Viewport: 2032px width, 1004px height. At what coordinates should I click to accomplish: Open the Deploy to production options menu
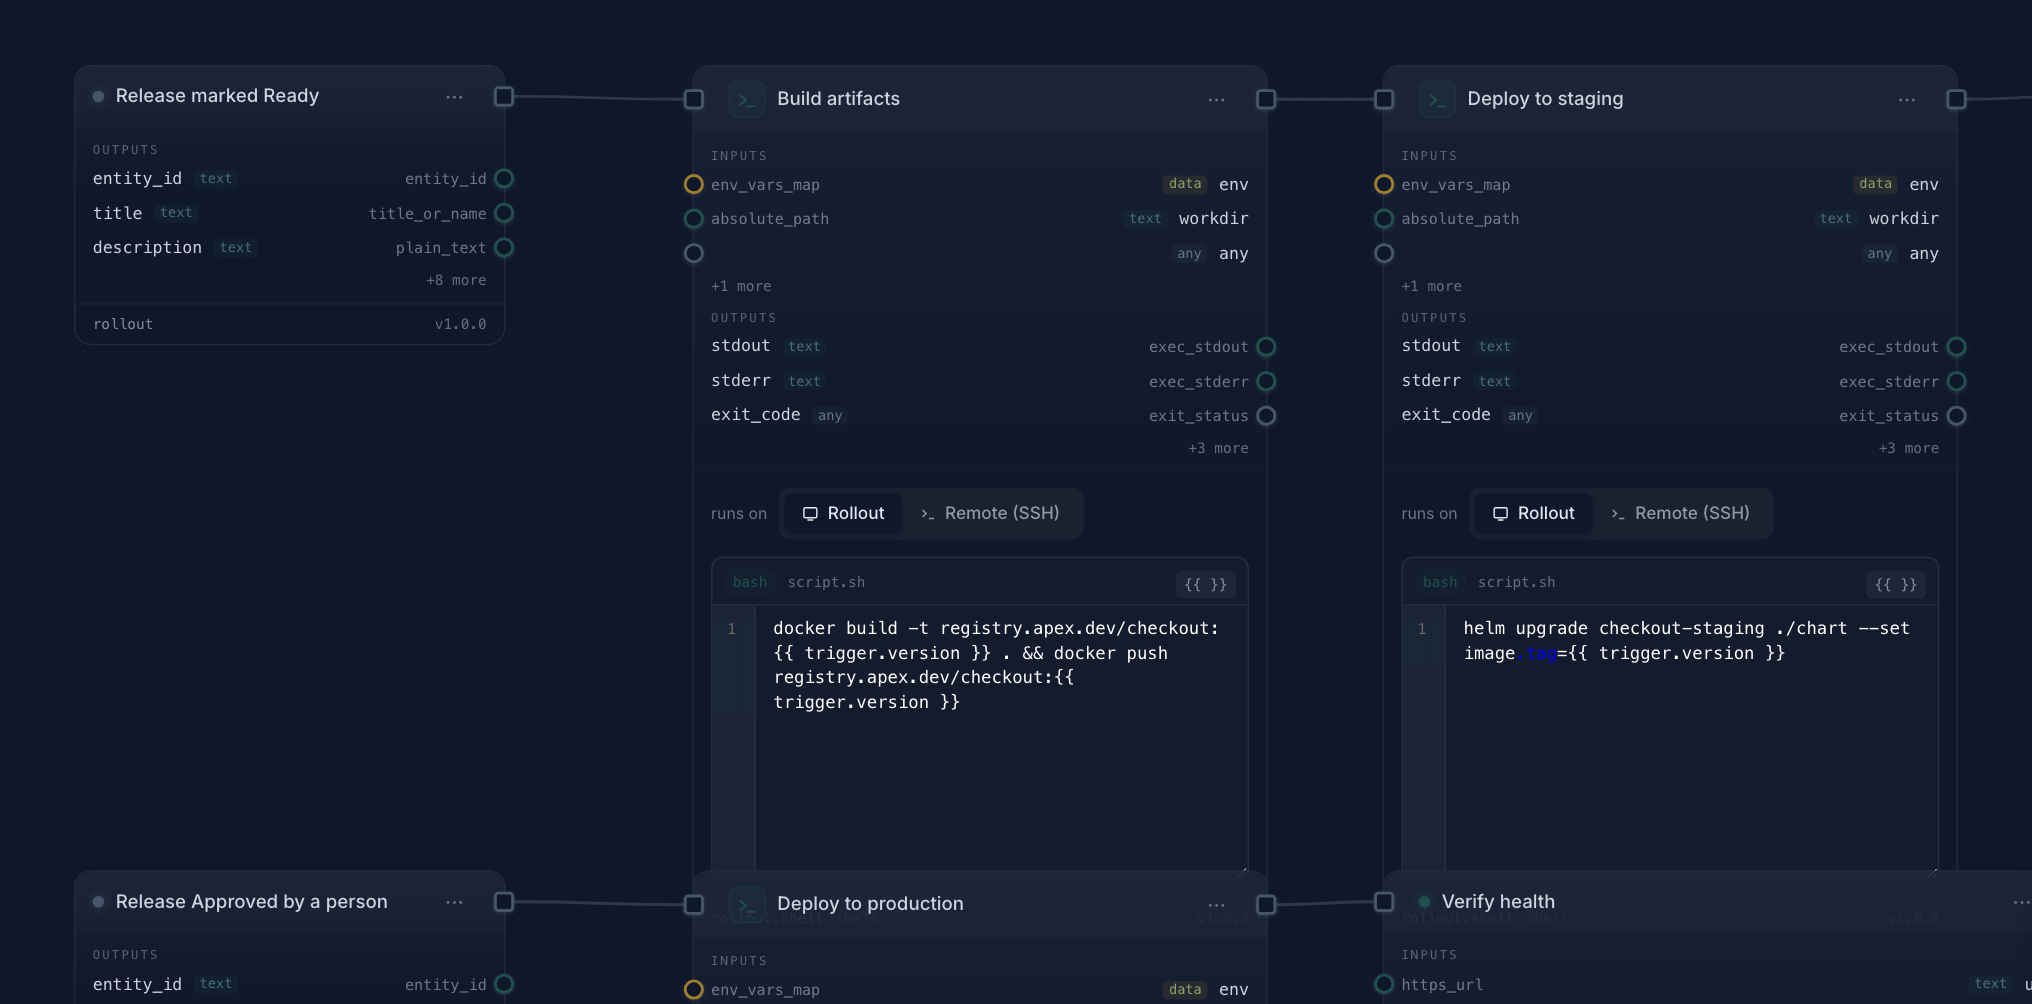(1216, 905)
